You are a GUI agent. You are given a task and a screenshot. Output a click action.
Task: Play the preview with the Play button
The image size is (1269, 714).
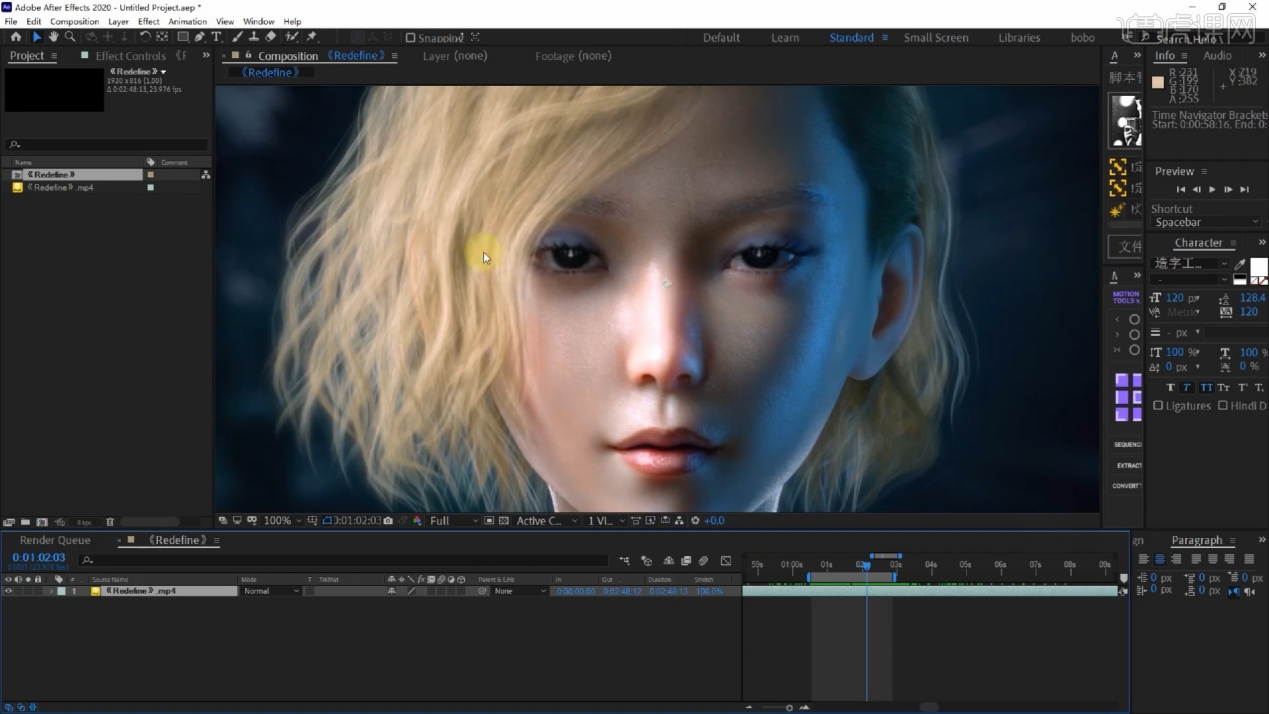[x=1212, y=189]
